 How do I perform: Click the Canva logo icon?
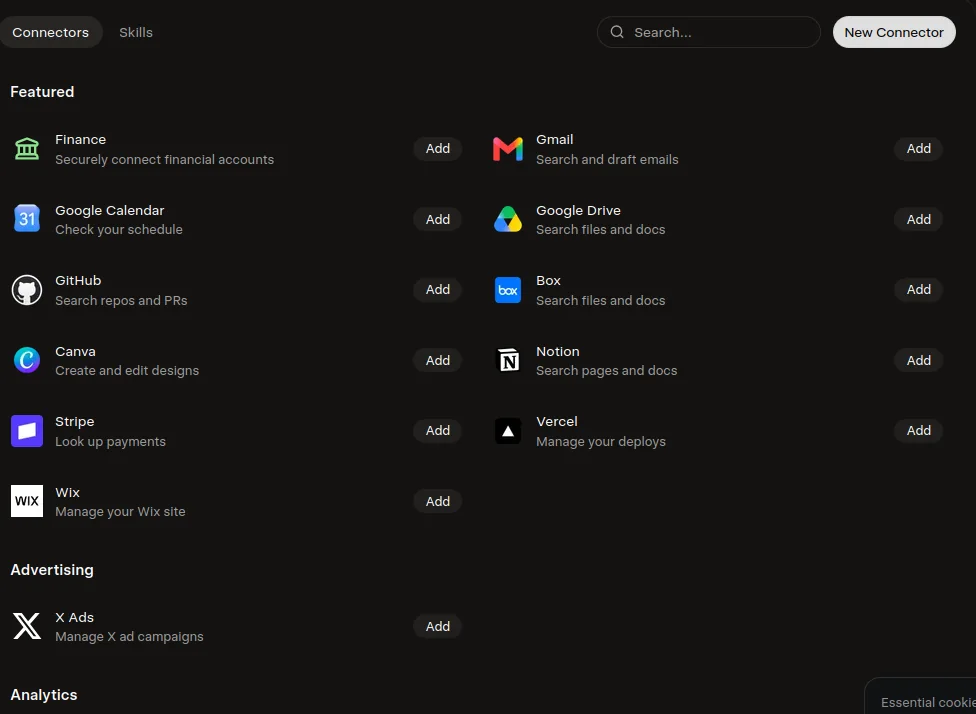(27, 360)
